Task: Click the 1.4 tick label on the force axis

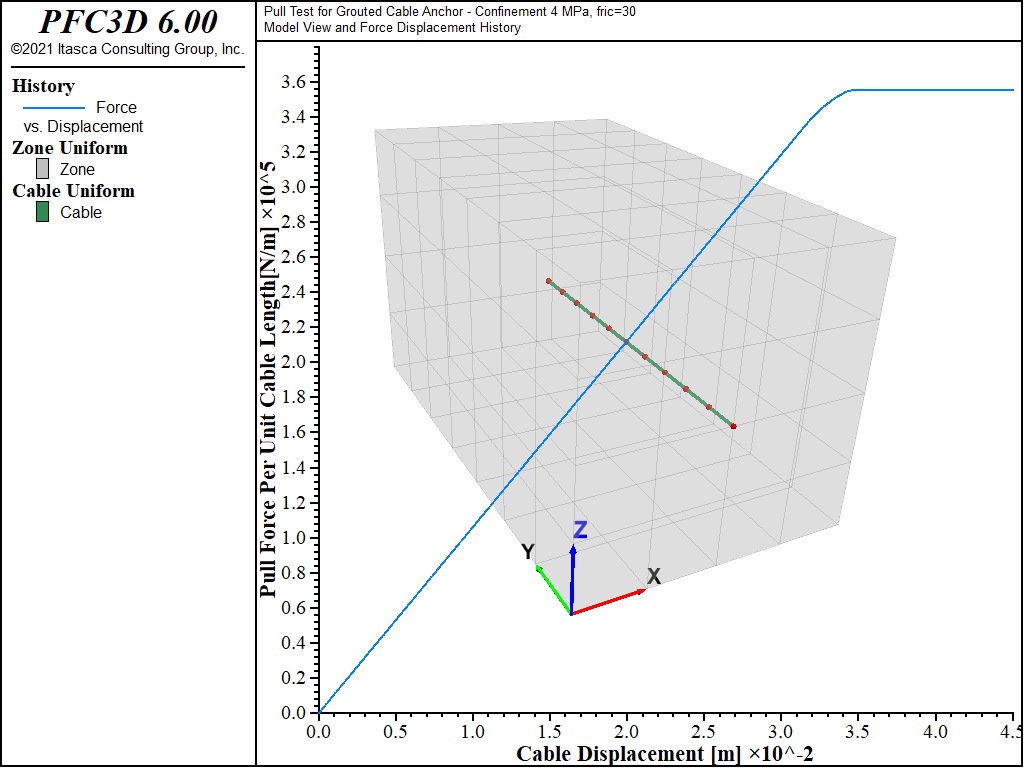Action: (295, 468)
